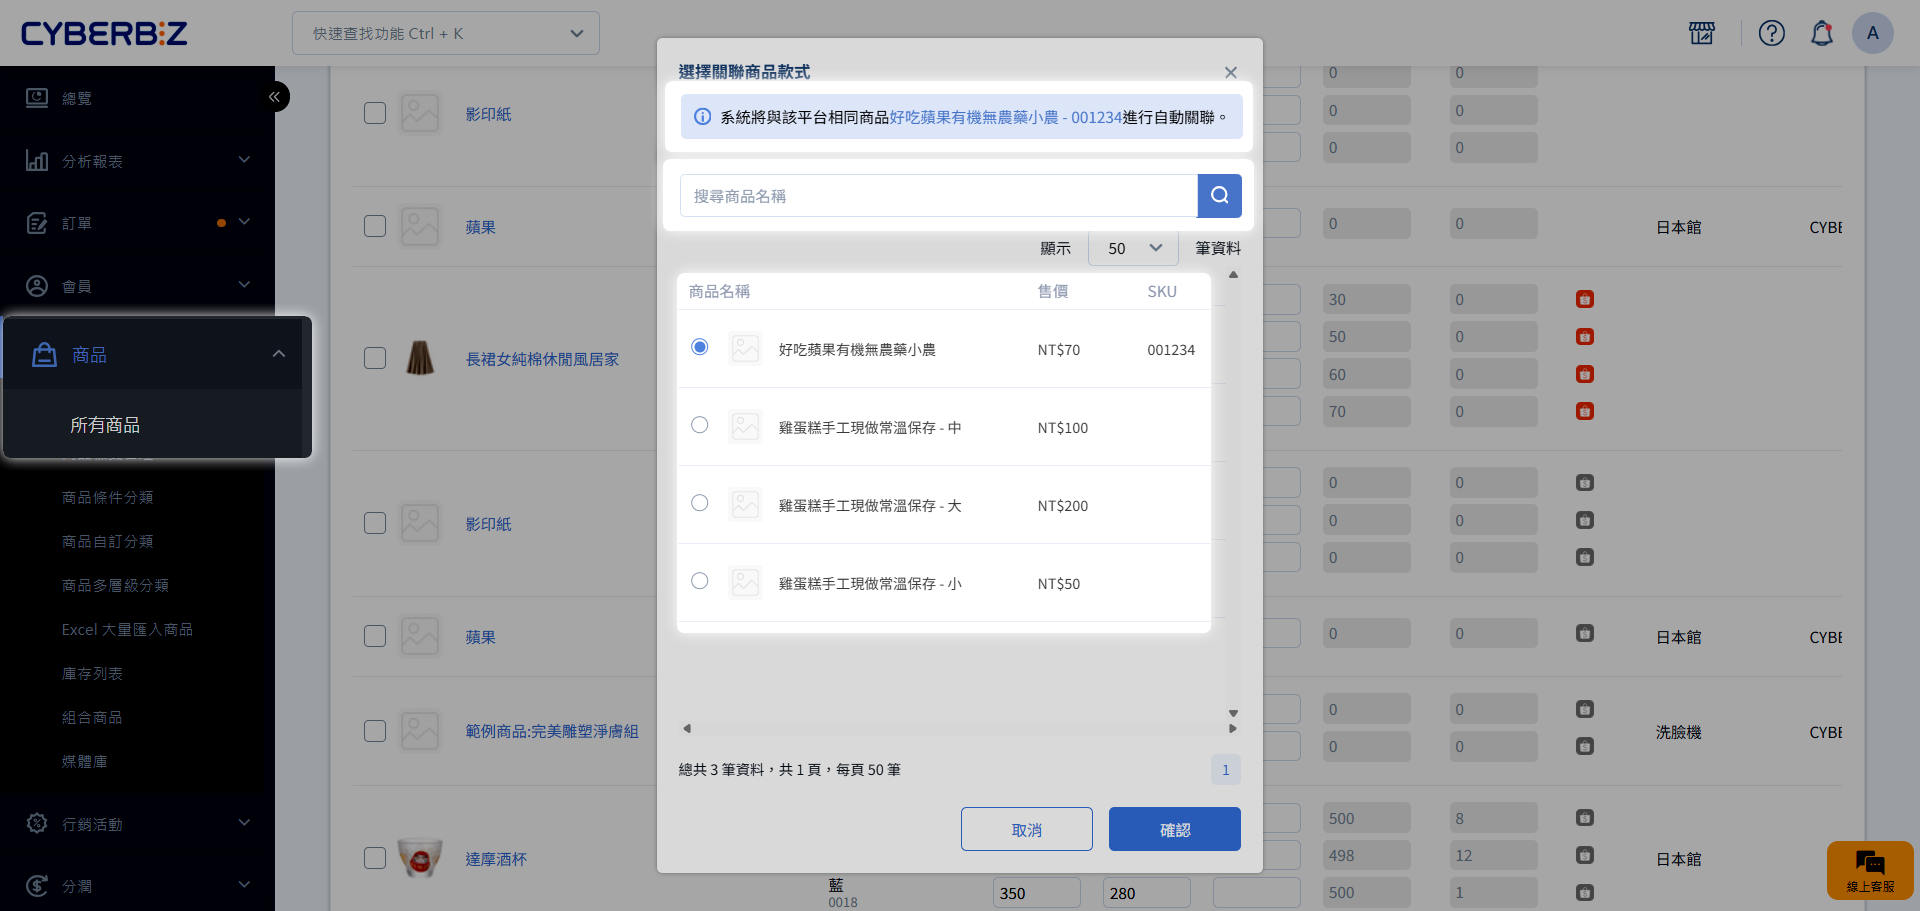Open the store front icon in header

pyautogui.click(x=1701, y=33)
